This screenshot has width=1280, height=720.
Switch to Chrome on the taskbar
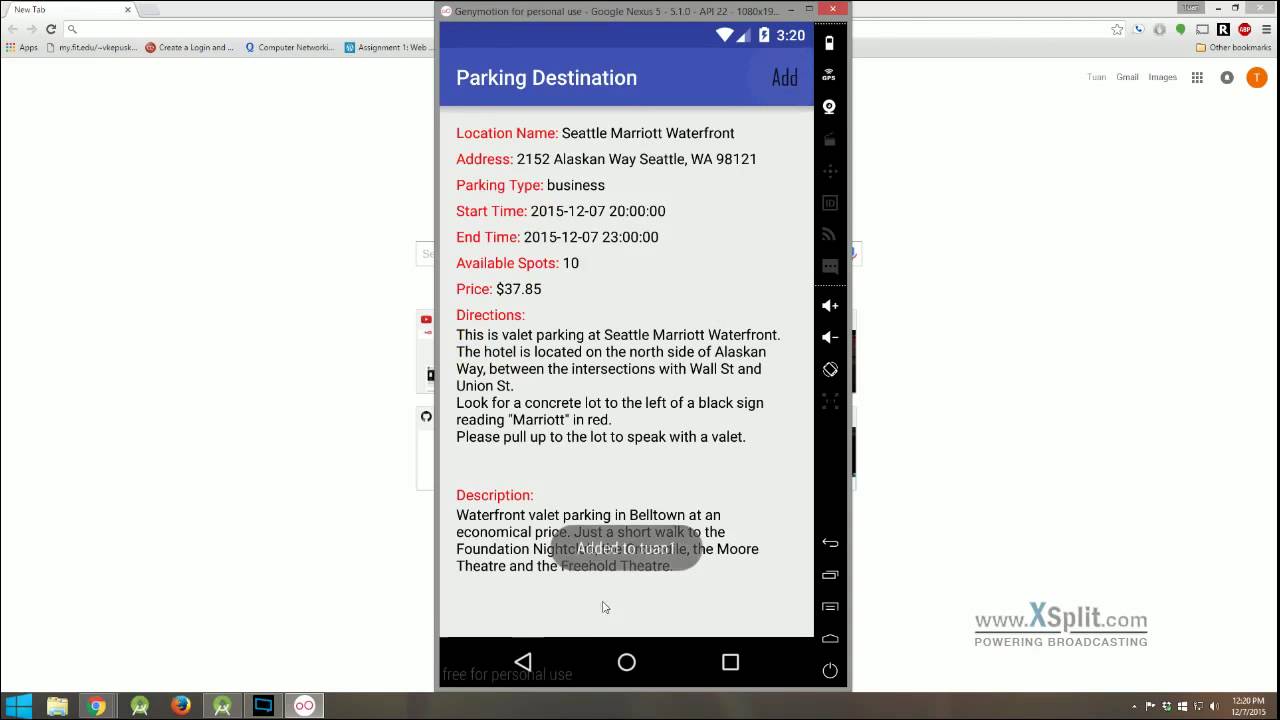coord(97,706)
